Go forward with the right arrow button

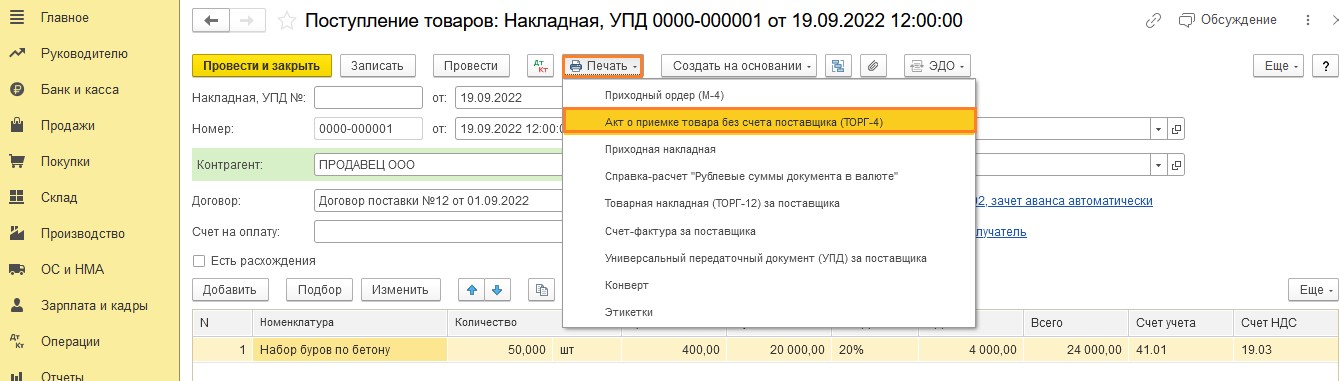coord(247,20)
